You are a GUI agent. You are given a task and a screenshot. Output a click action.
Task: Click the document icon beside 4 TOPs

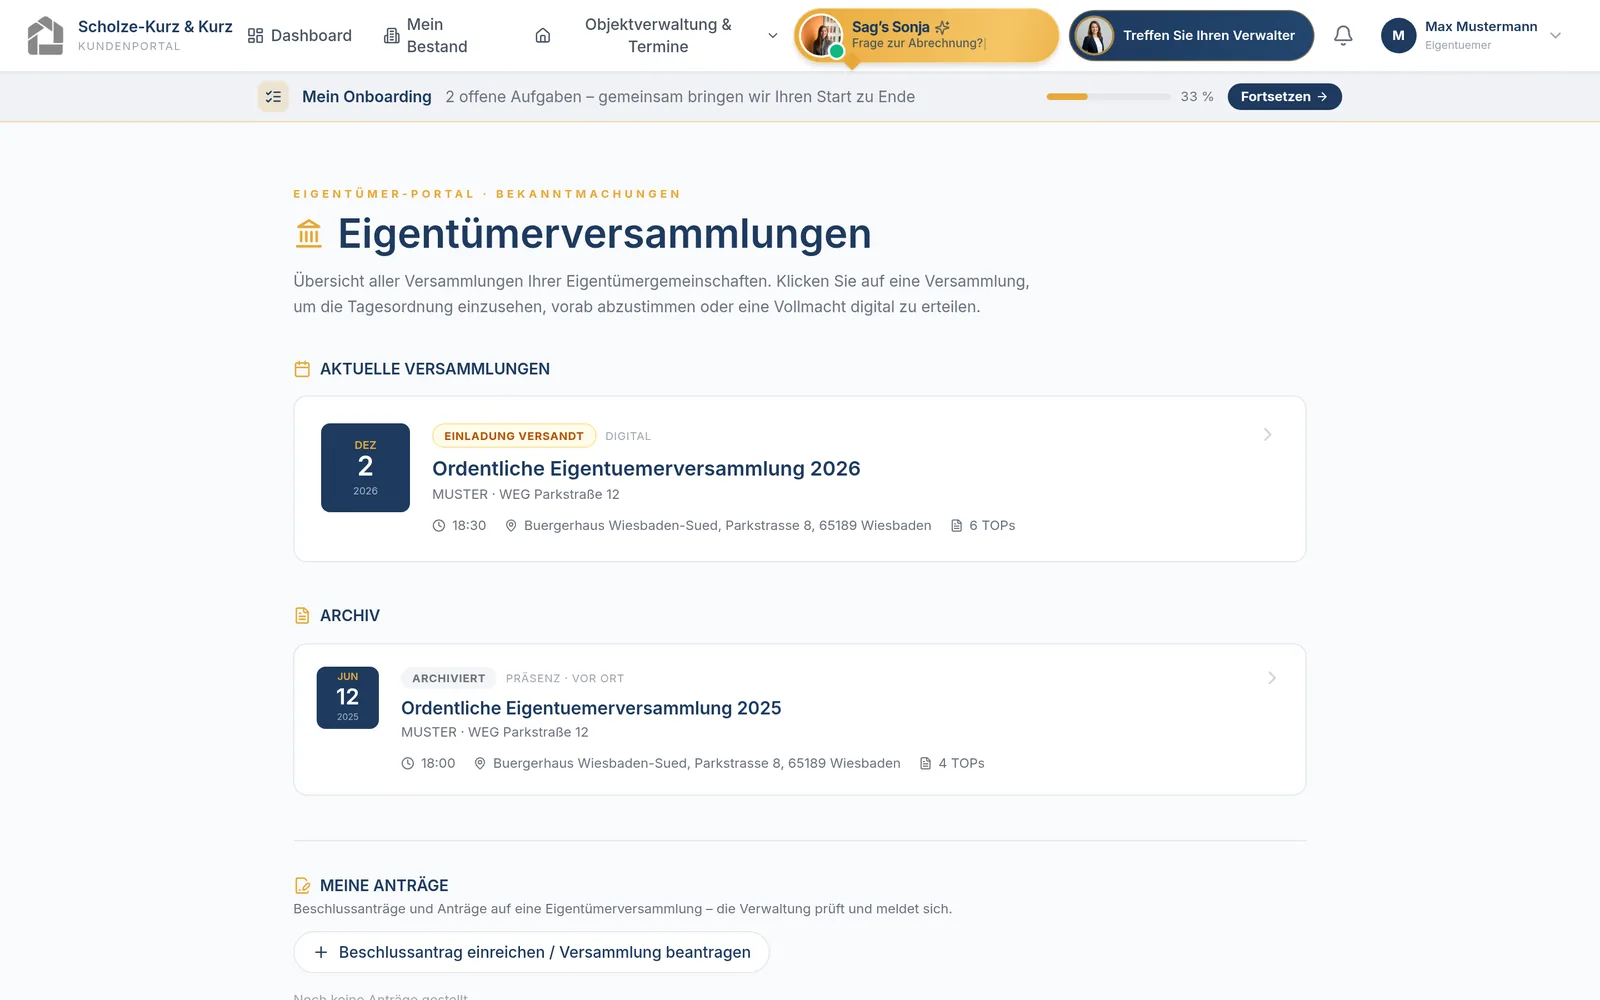[x=925, y=763]
